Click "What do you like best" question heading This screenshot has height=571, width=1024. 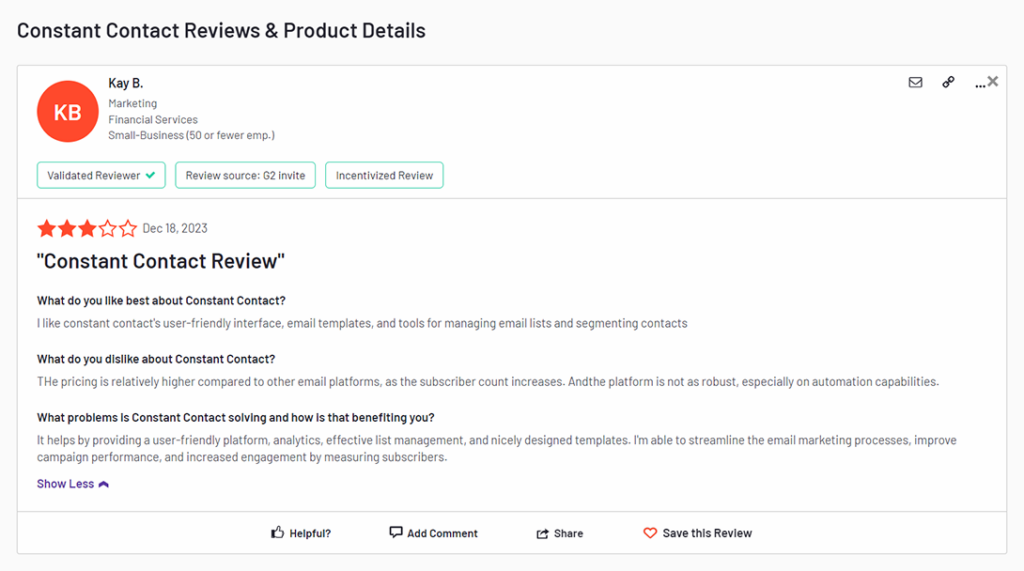point(161,301)
